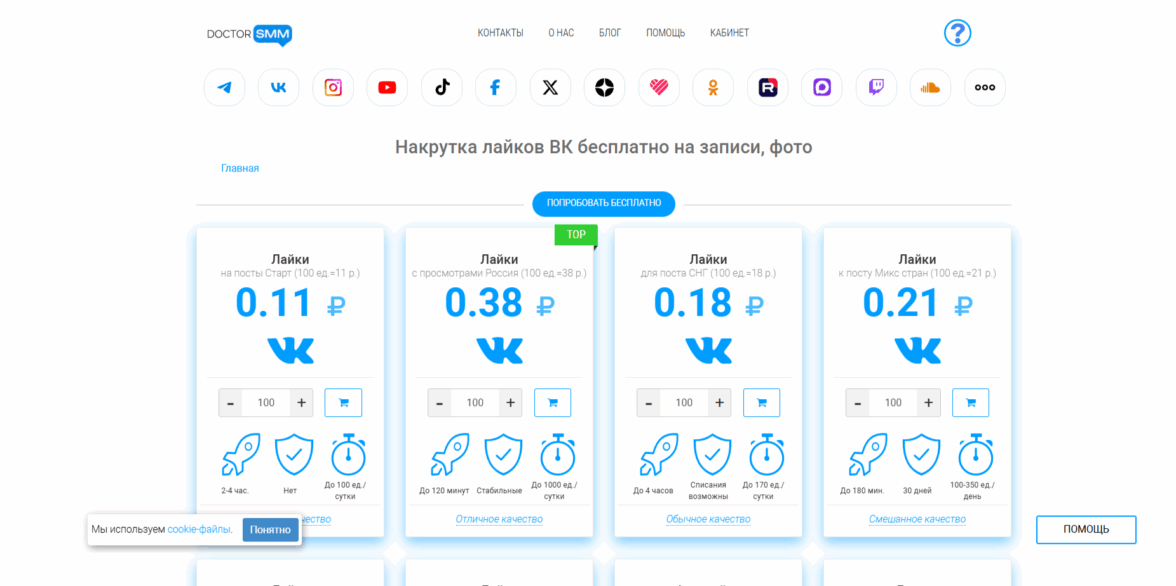Click quantity field on the 0.21 ₽ card
Viewport: 1176px width, 586px height.
coord(893,403)
